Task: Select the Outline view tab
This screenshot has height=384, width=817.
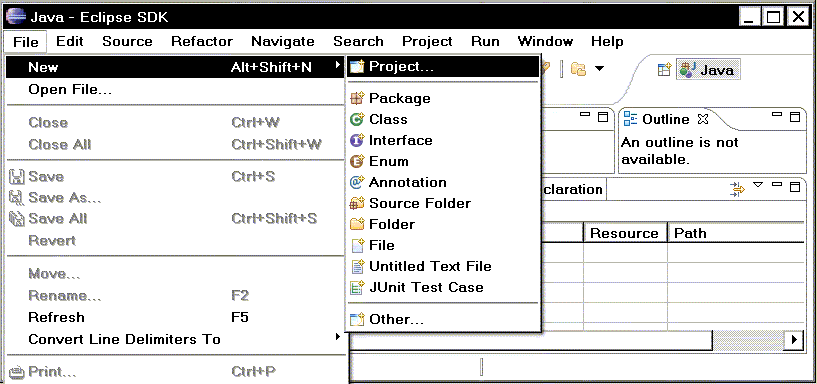Action: (665, 119)
